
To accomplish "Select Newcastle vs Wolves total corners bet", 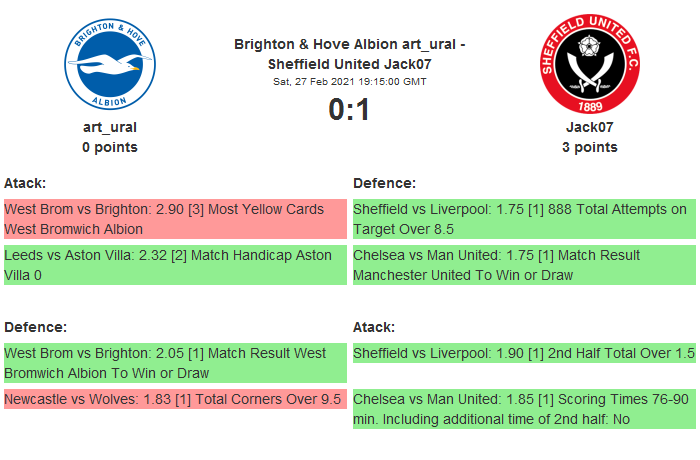I will pyautogui.click(x=174, y=399).
